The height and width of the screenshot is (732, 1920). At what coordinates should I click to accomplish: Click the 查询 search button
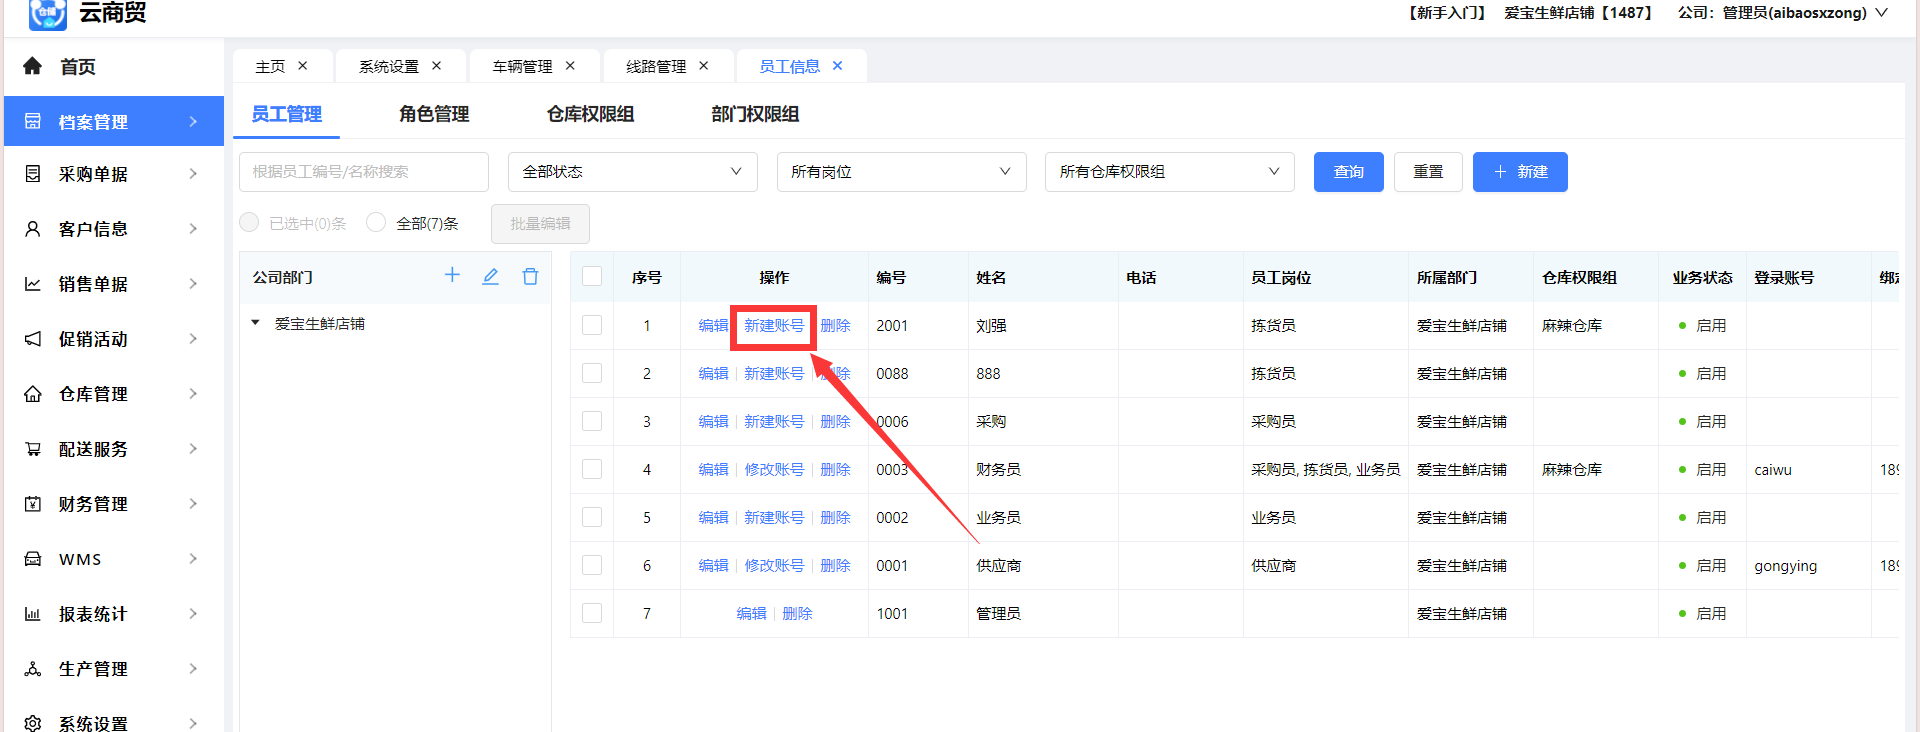(1348, 172)
